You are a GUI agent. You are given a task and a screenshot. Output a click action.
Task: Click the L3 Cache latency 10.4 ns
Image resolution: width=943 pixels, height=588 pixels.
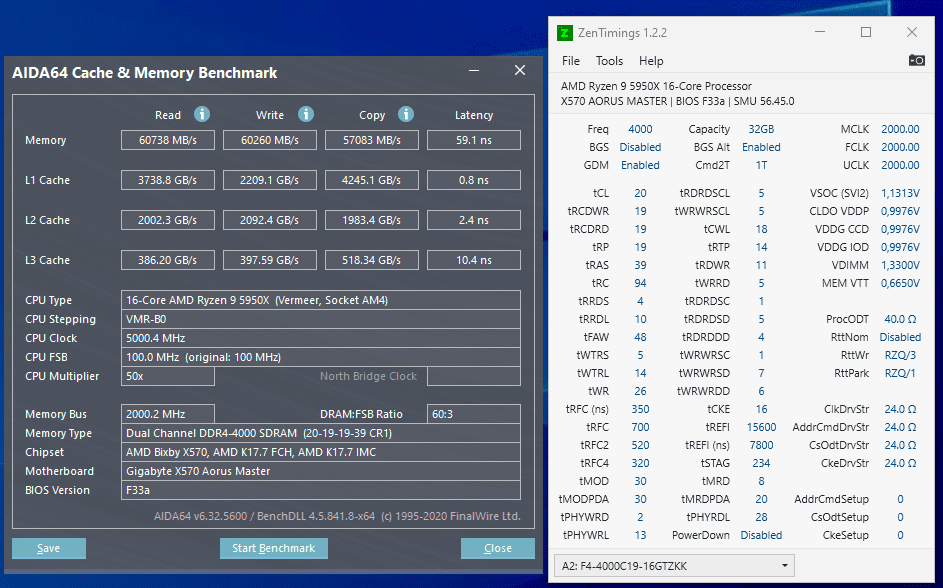pyautogui.click(x=474, y=260)
